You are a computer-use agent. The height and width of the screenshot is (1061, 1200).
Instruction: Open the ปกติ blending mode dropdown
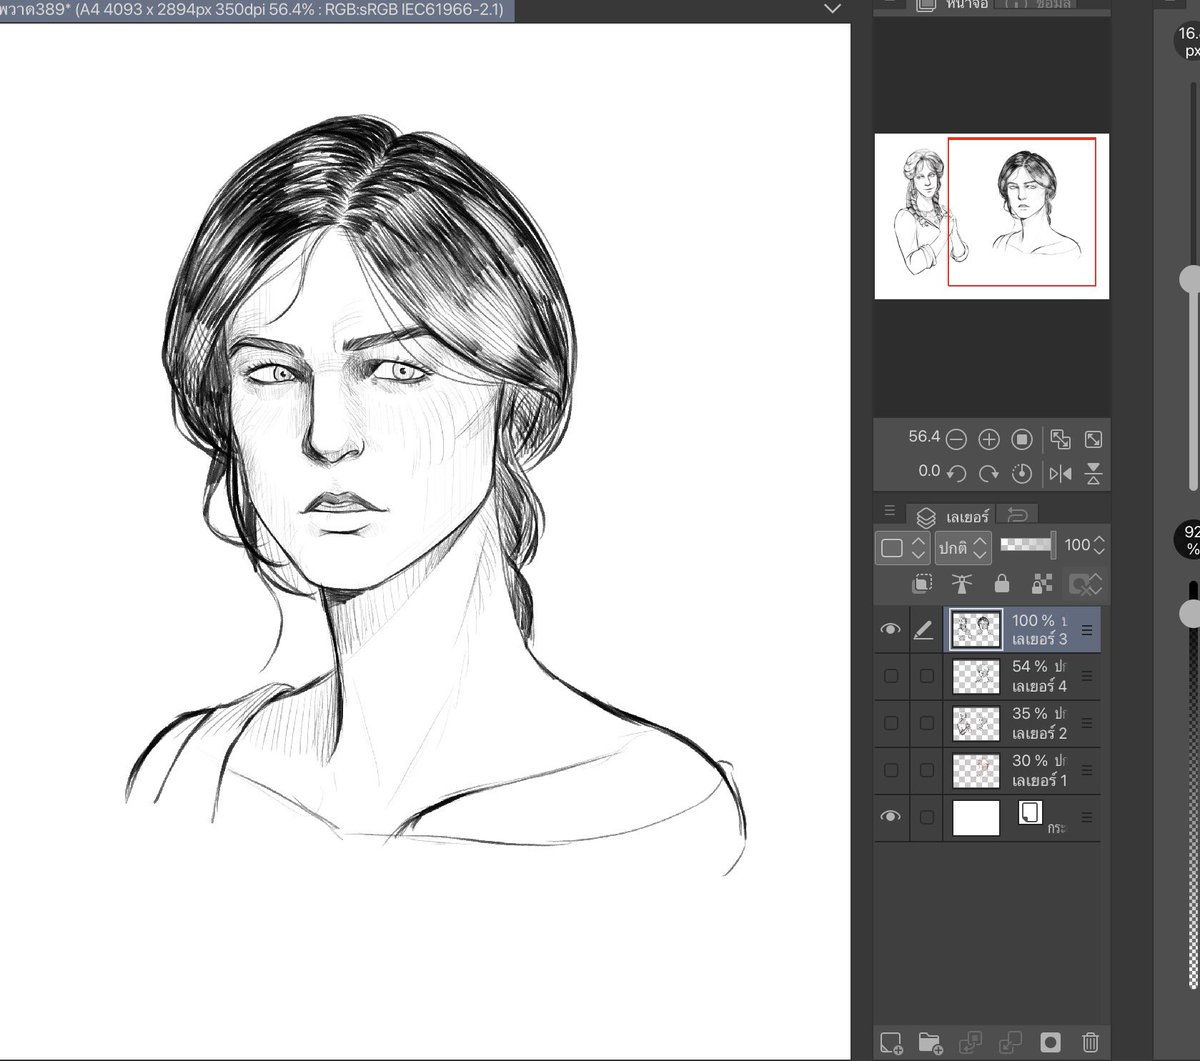tap(963, 547)
